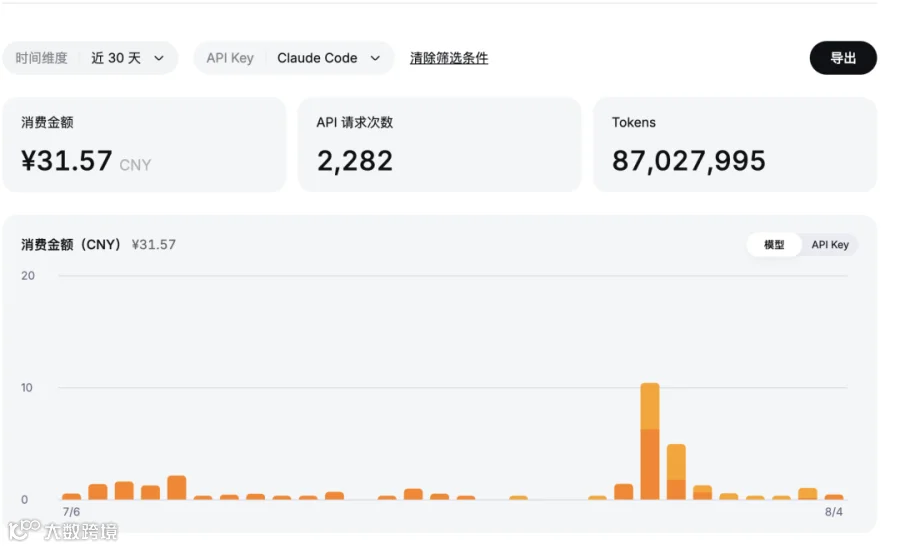Viewport: 900px width, 548px height.
Task: Click the 7/6 bar in the chart
Action: (x=72, y=496)
